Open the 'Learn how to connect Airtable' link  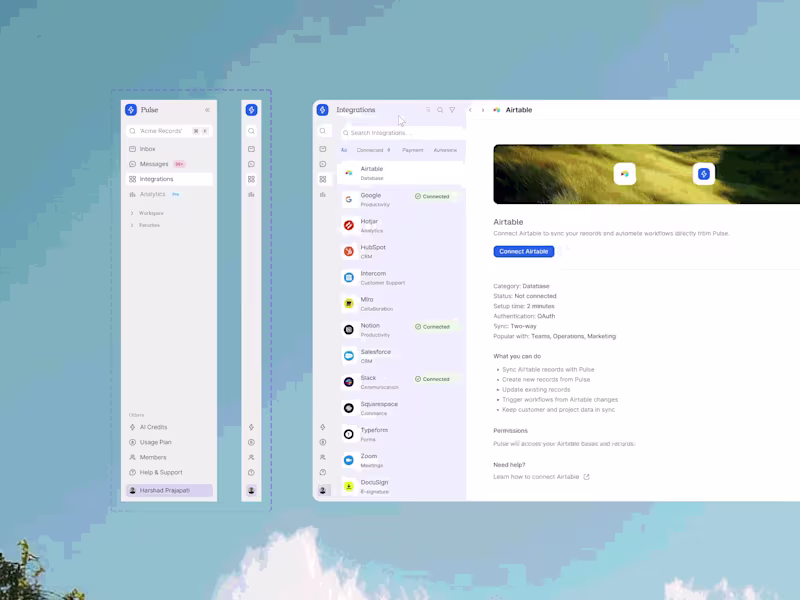[x=541, y=477]
